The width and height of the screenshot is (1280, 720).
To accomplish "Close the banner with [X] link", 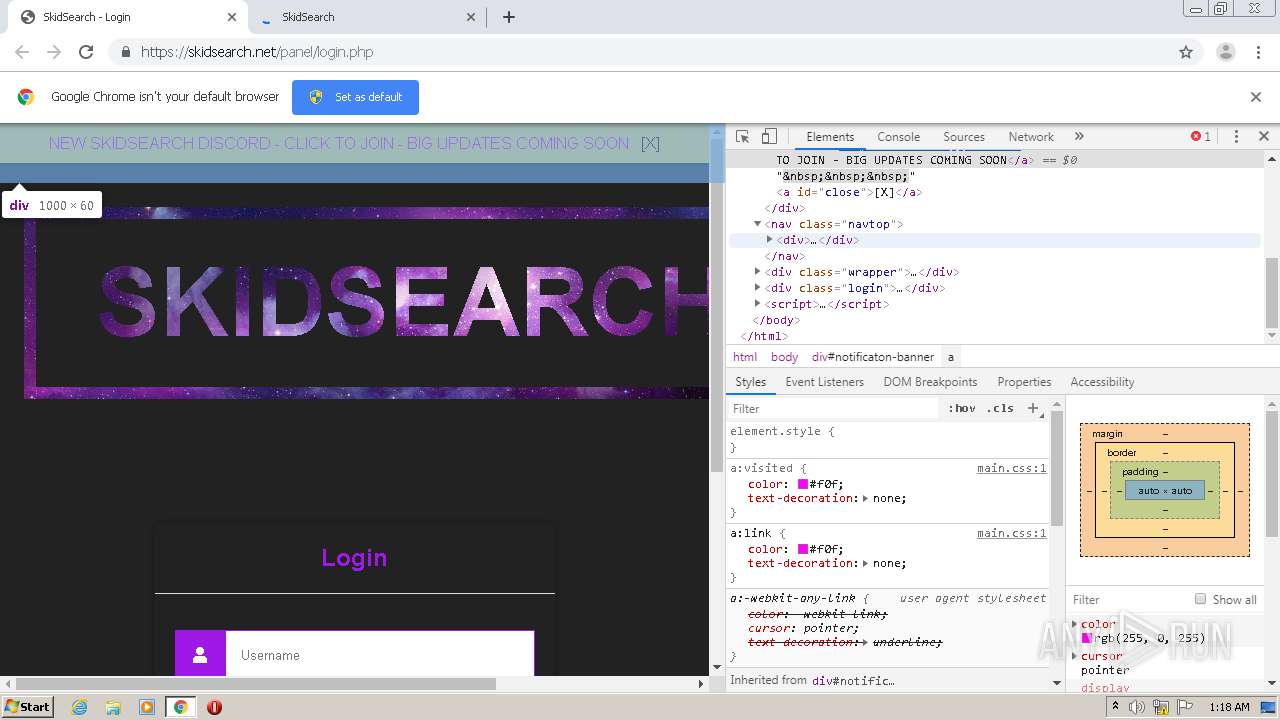I will (x=650, y=143).
